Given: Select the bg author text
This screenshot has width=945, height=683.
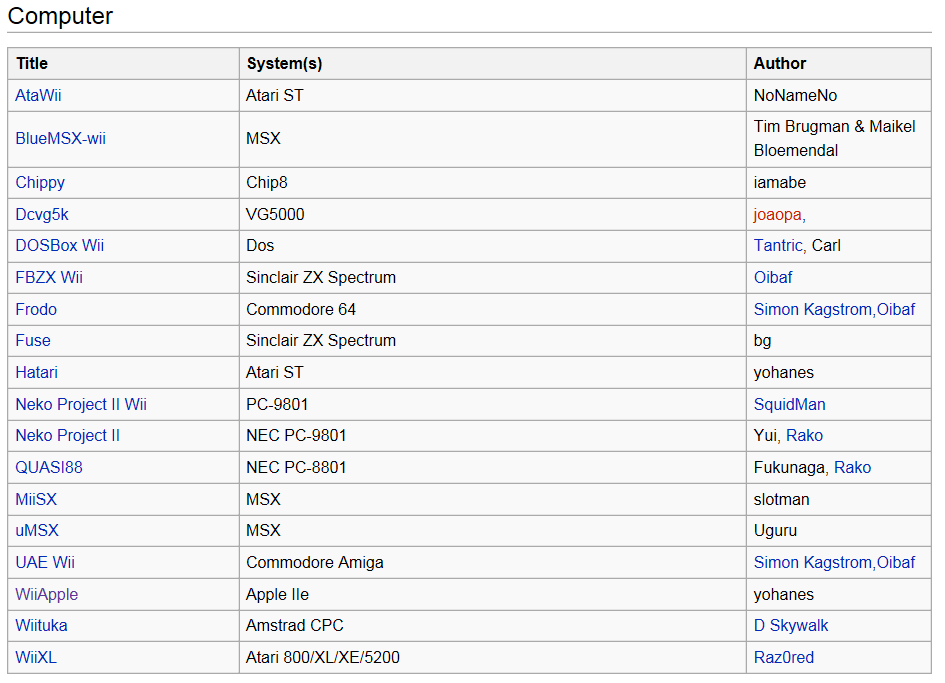Looking at the screenshot, I should click(x=762, y=341).
